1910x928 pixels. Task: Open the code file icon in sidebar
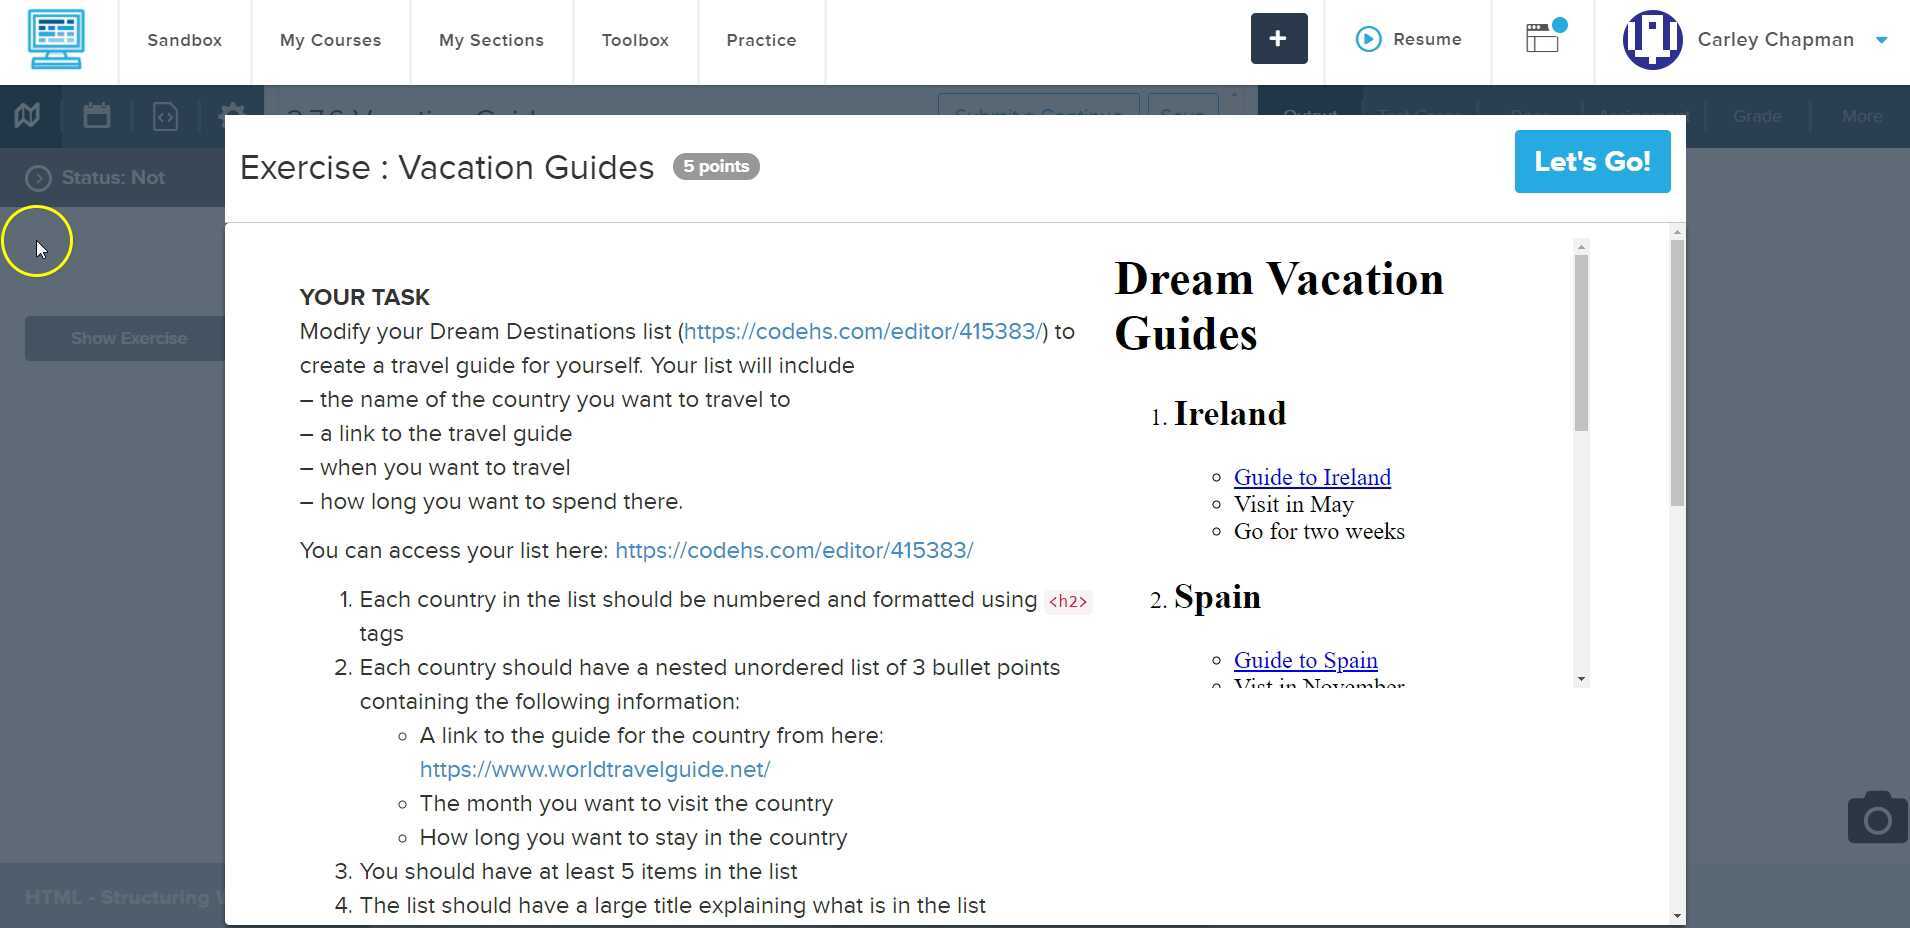[x=165, y=115]
